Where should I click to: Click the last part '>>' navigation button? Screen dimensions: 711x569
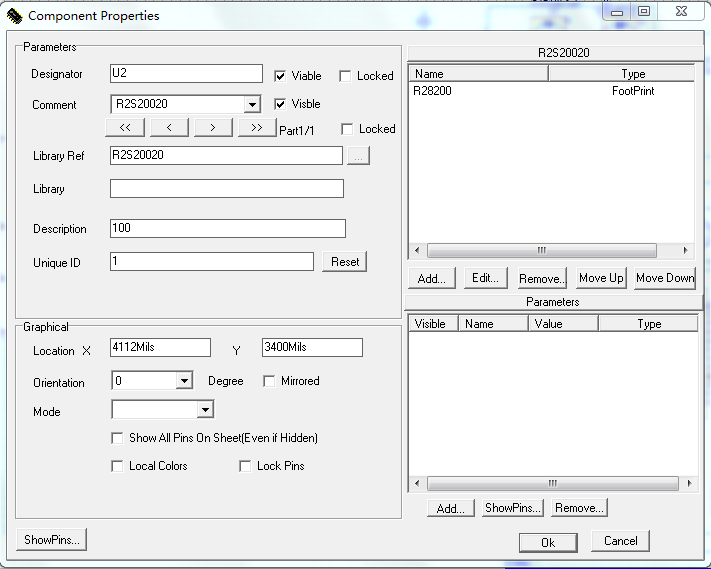(257, 128)
